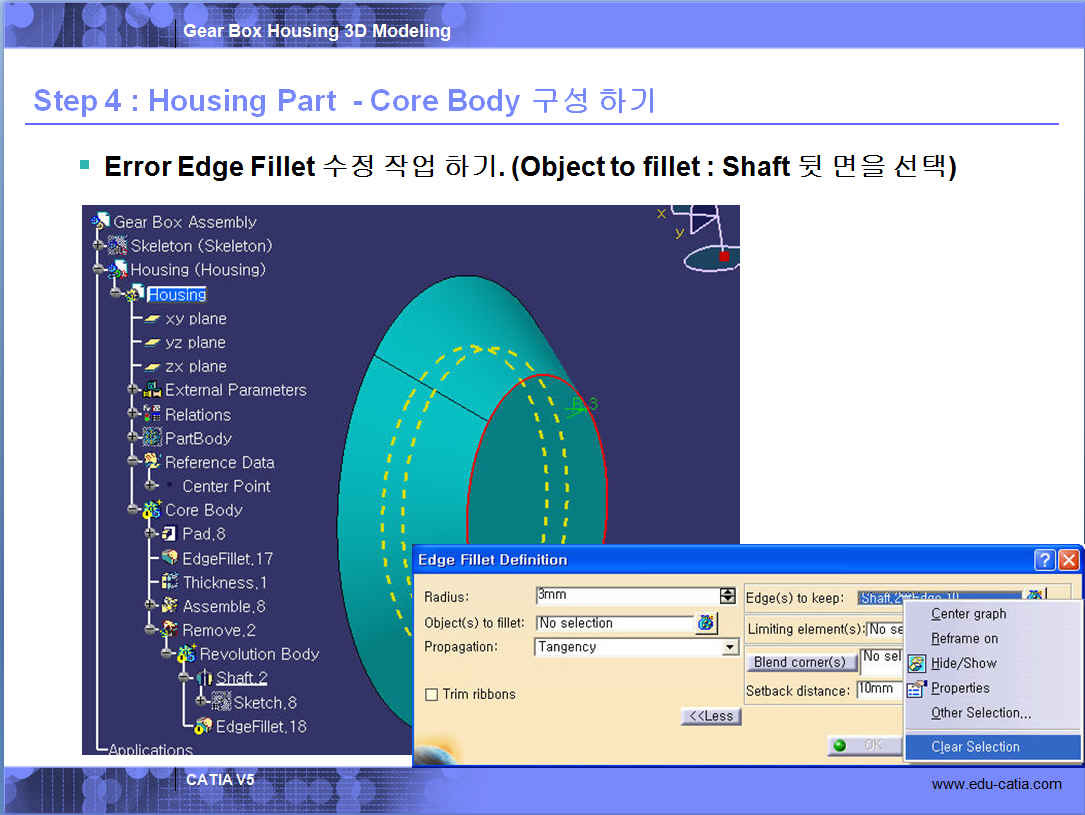This screenshot has width=1085, height=815.
Task: Click the Sketch.8 icon in tree
Action: (x=221, y=702)
